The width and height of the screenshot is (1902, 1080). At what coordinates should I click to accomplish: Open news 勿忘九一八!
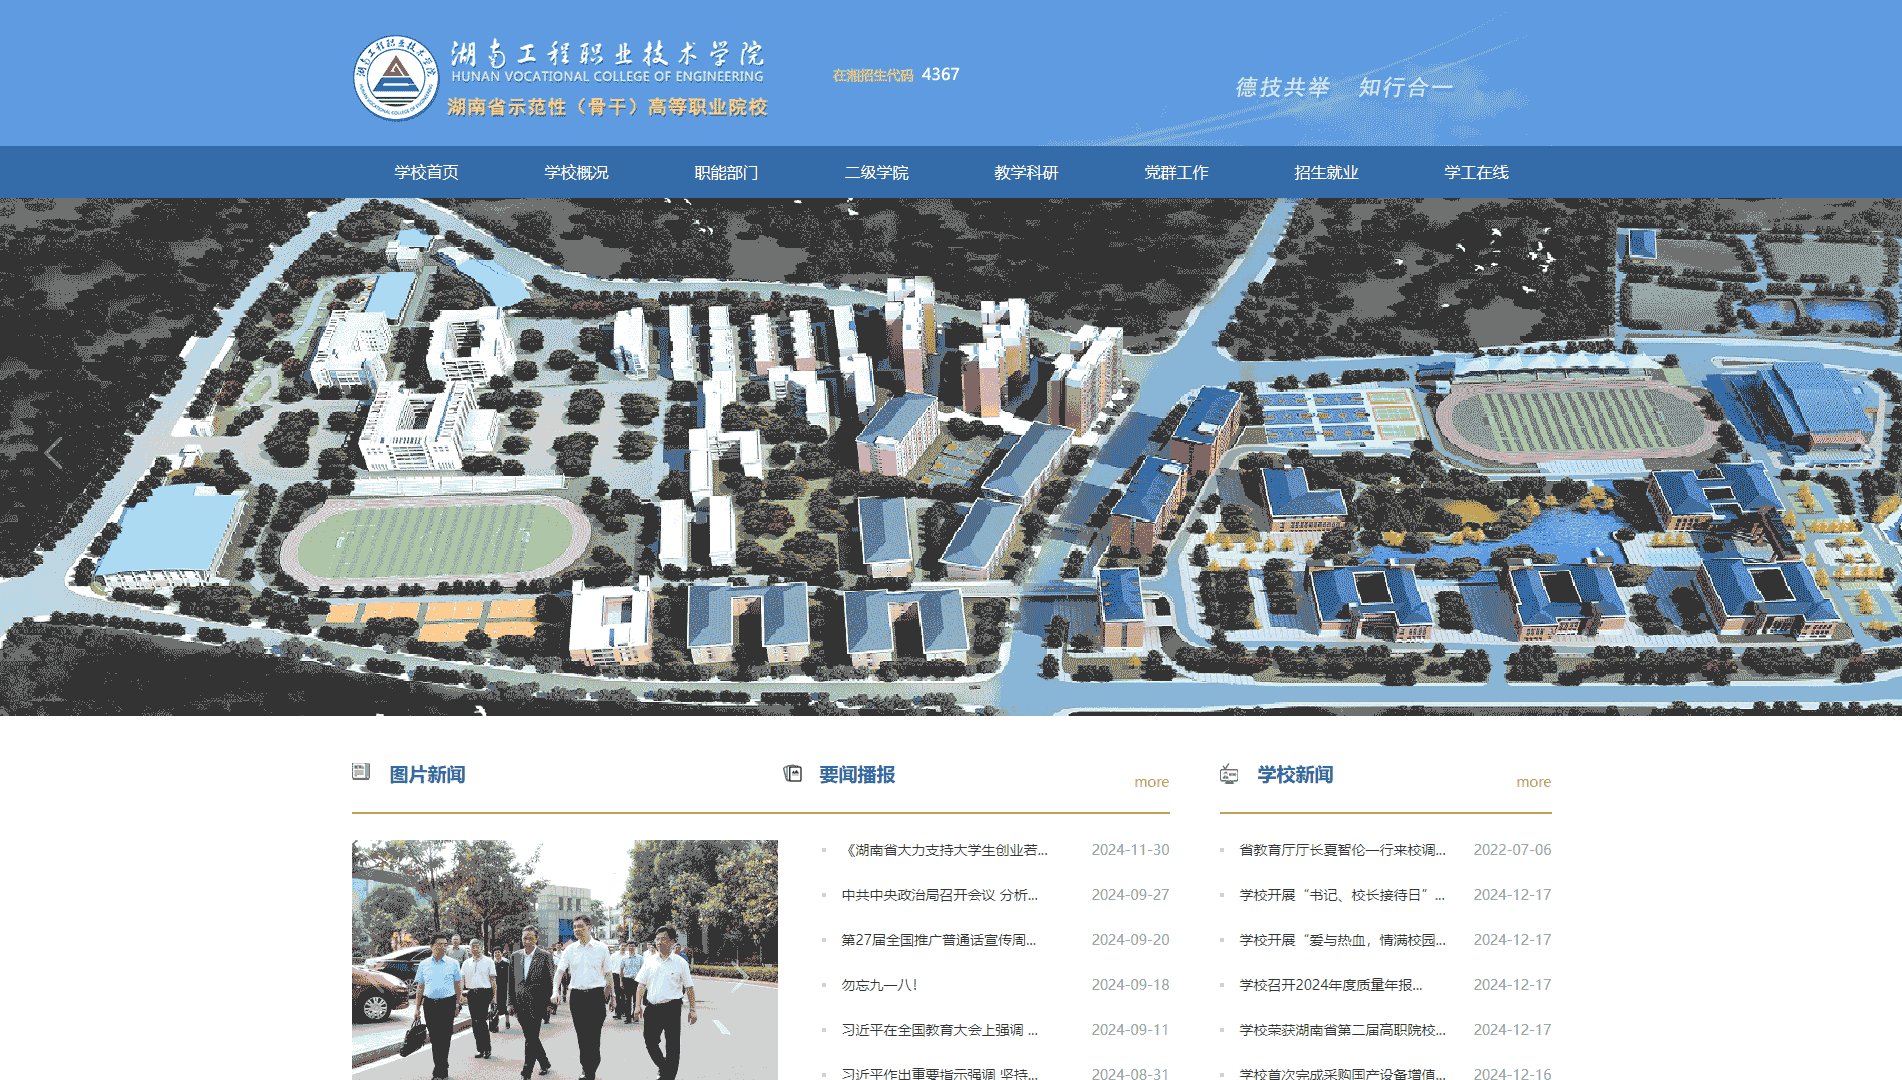[879, 985]
